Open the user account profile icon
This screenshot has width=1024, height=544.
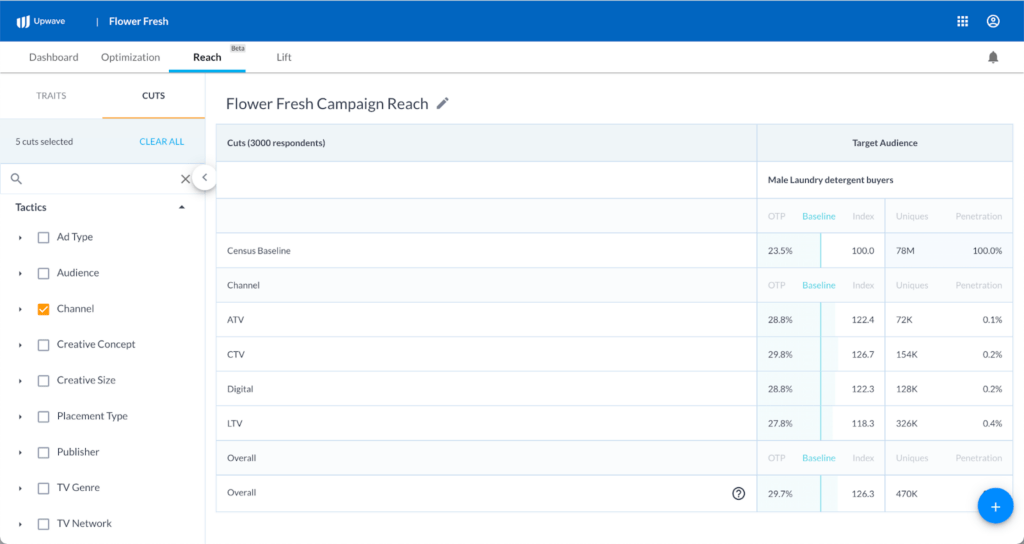993,22
